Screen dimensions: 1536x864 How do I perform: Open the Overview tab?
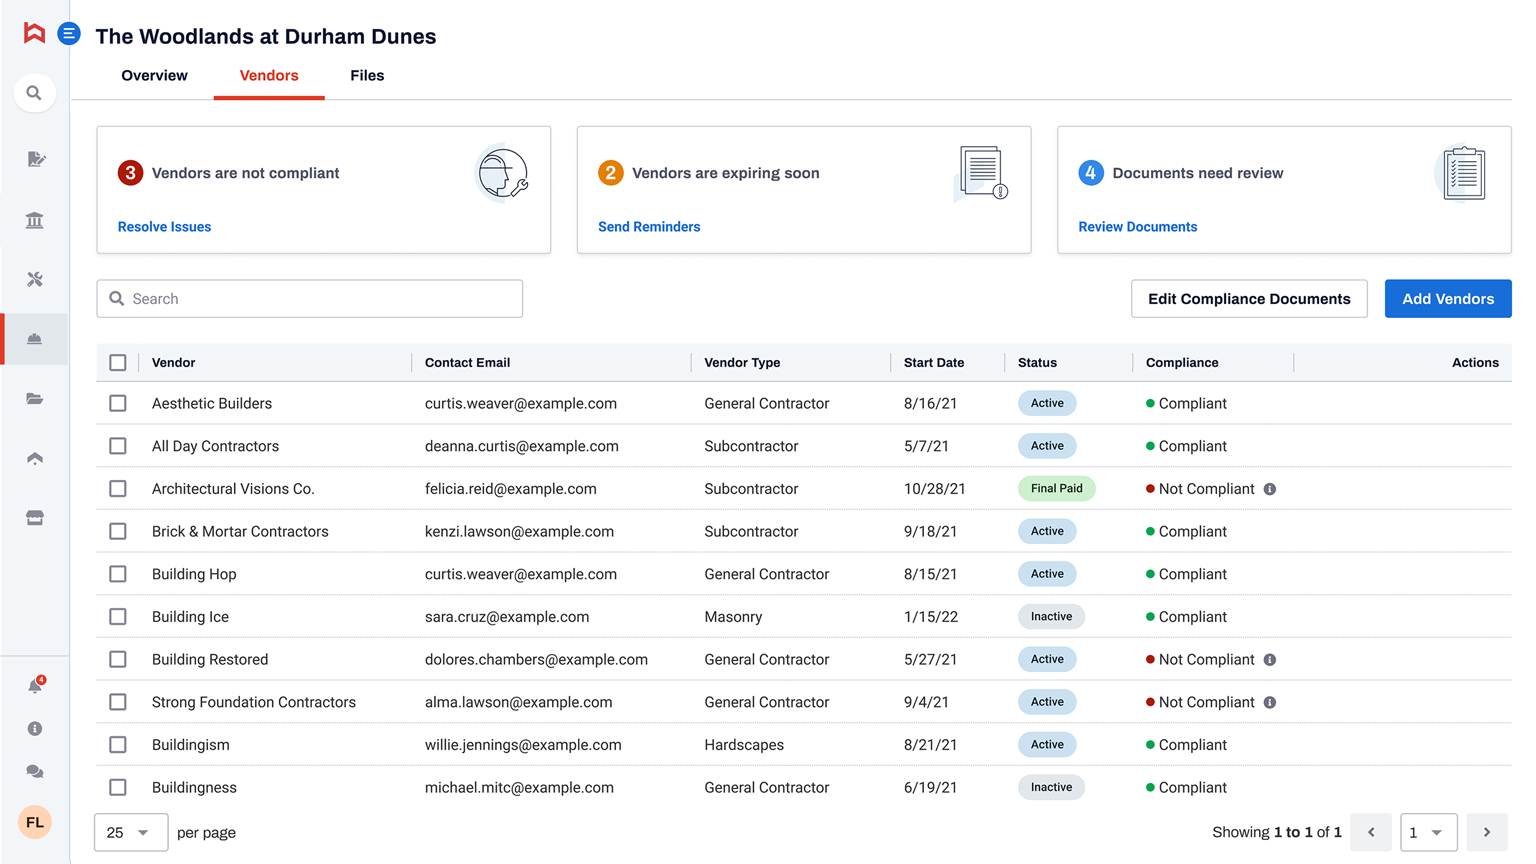(x=154, y=75)
